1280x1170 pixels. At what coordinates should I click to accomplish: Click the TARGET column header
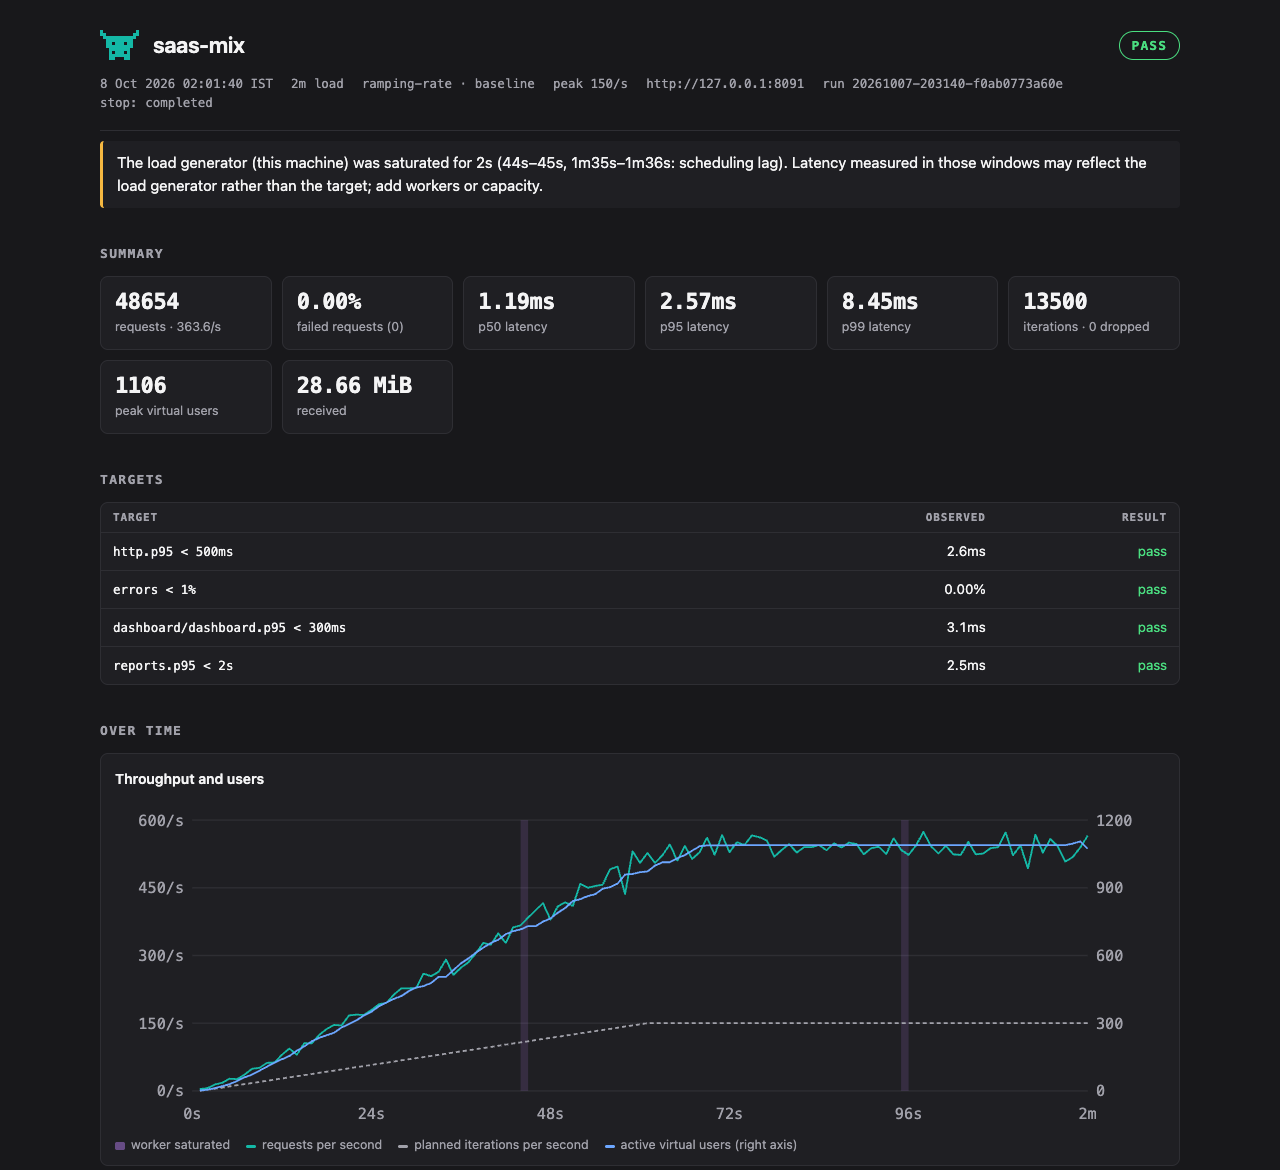coord(135,518)
